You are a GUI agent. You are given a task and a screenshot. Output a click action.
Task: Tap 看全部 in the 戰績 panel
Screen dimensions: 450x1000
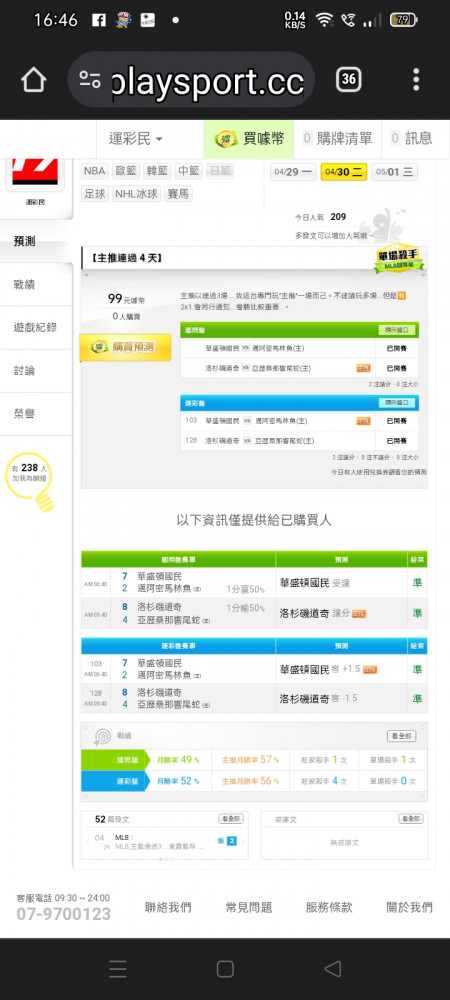click(401, 736)
